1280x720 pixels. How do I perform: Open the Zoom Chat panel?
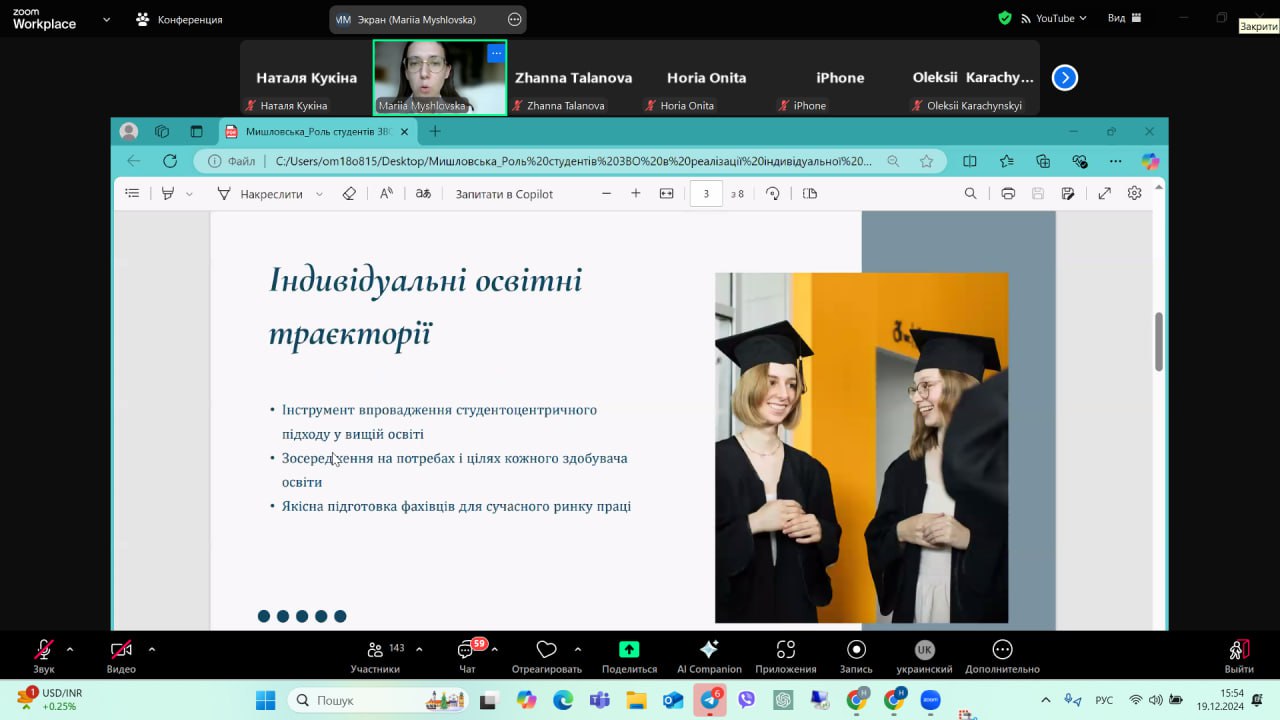click(x=466, y=651)
